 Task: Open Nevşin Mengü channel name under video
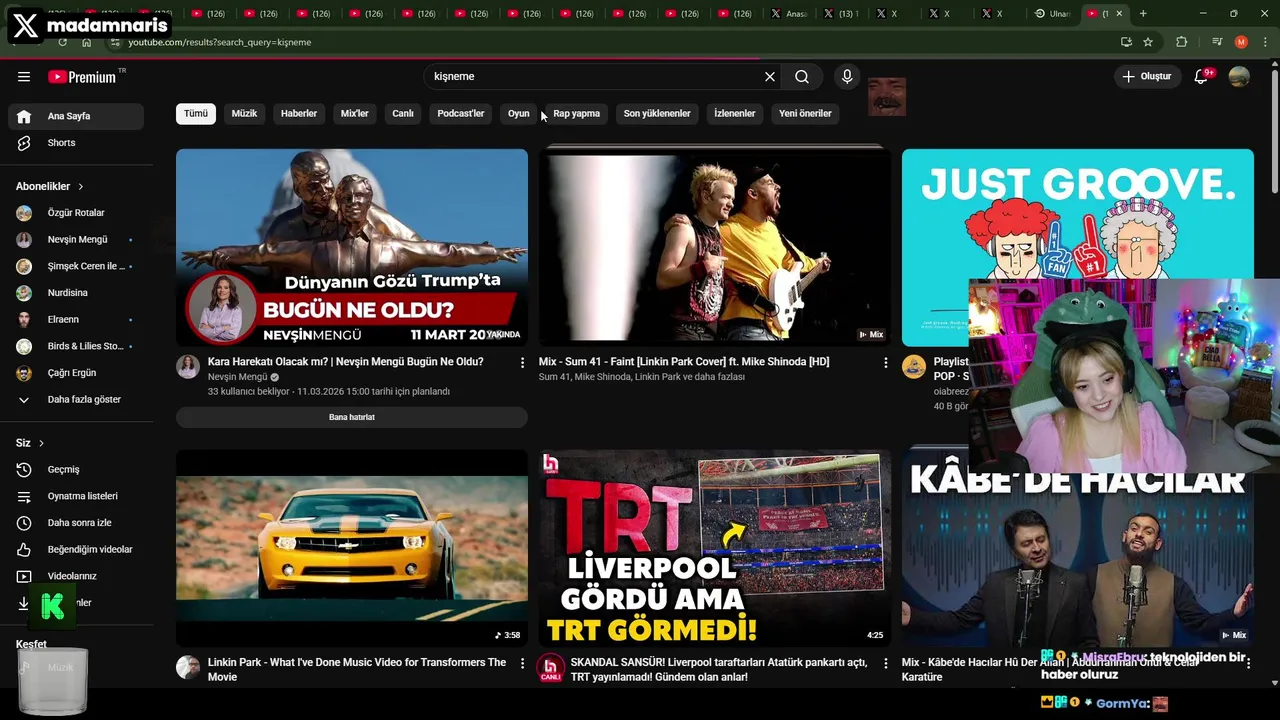point(237,377)
